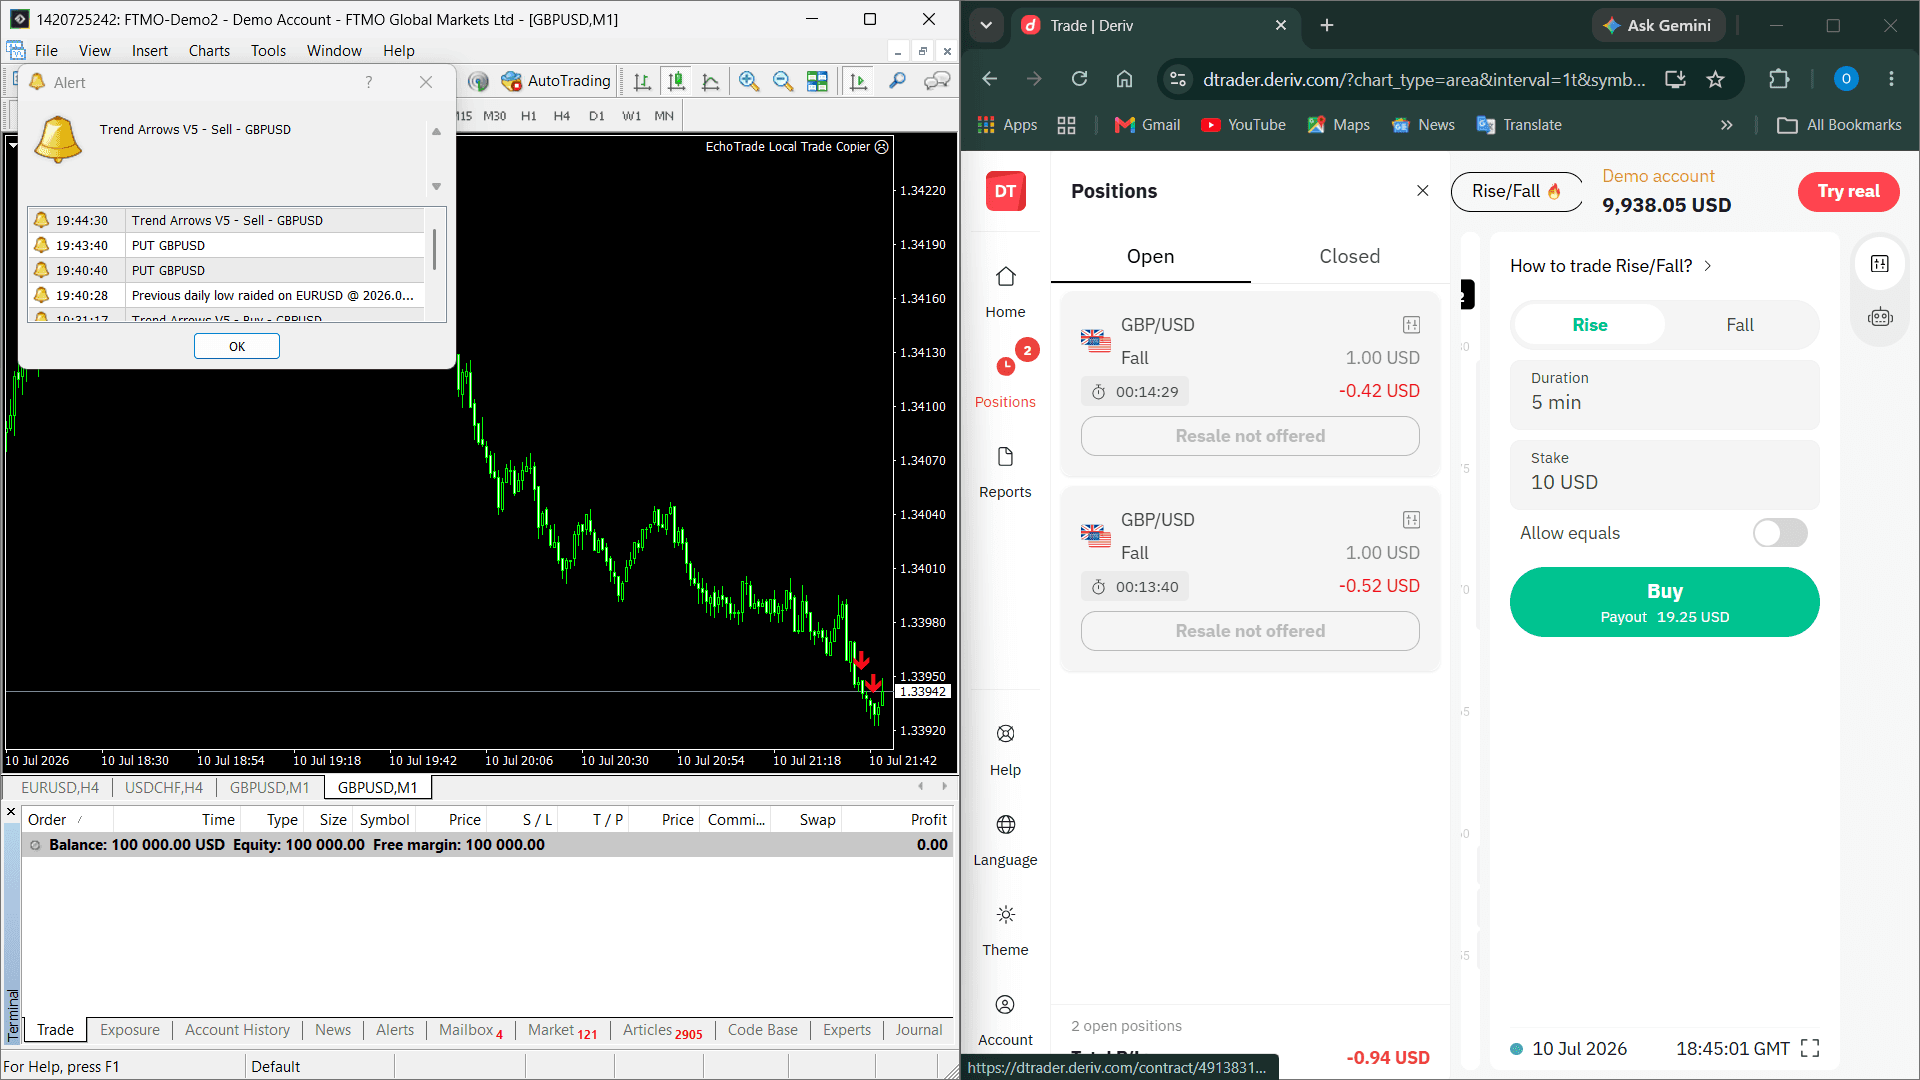Click the zoom in magnifier on MetaTrader toolbar

[749, 81]
